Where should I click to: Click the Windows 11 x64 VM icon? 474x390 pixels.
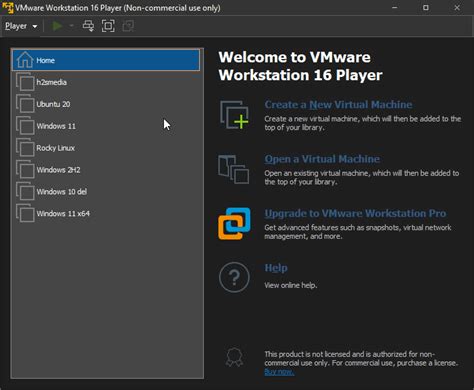[25, 213]
